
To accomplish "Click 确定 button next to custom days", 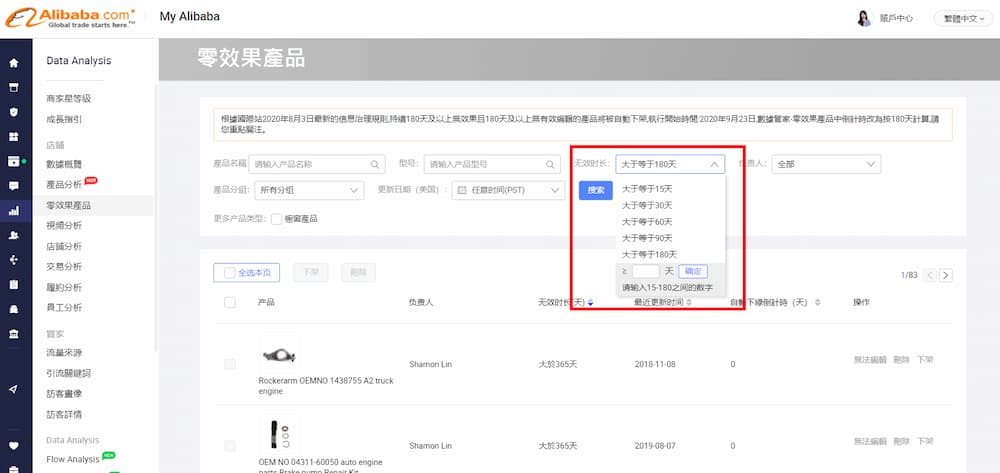I will 693,272.
